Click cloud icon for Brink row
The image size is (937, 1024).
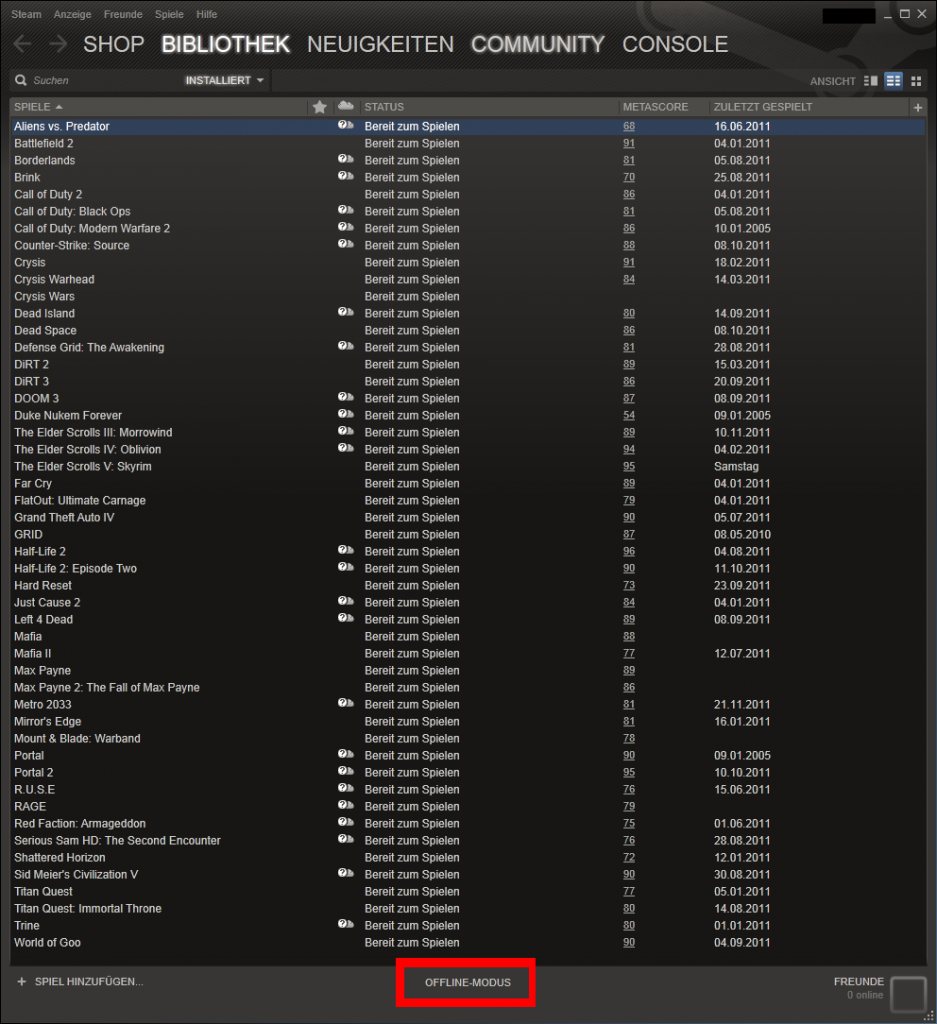(x=345, y=176)
